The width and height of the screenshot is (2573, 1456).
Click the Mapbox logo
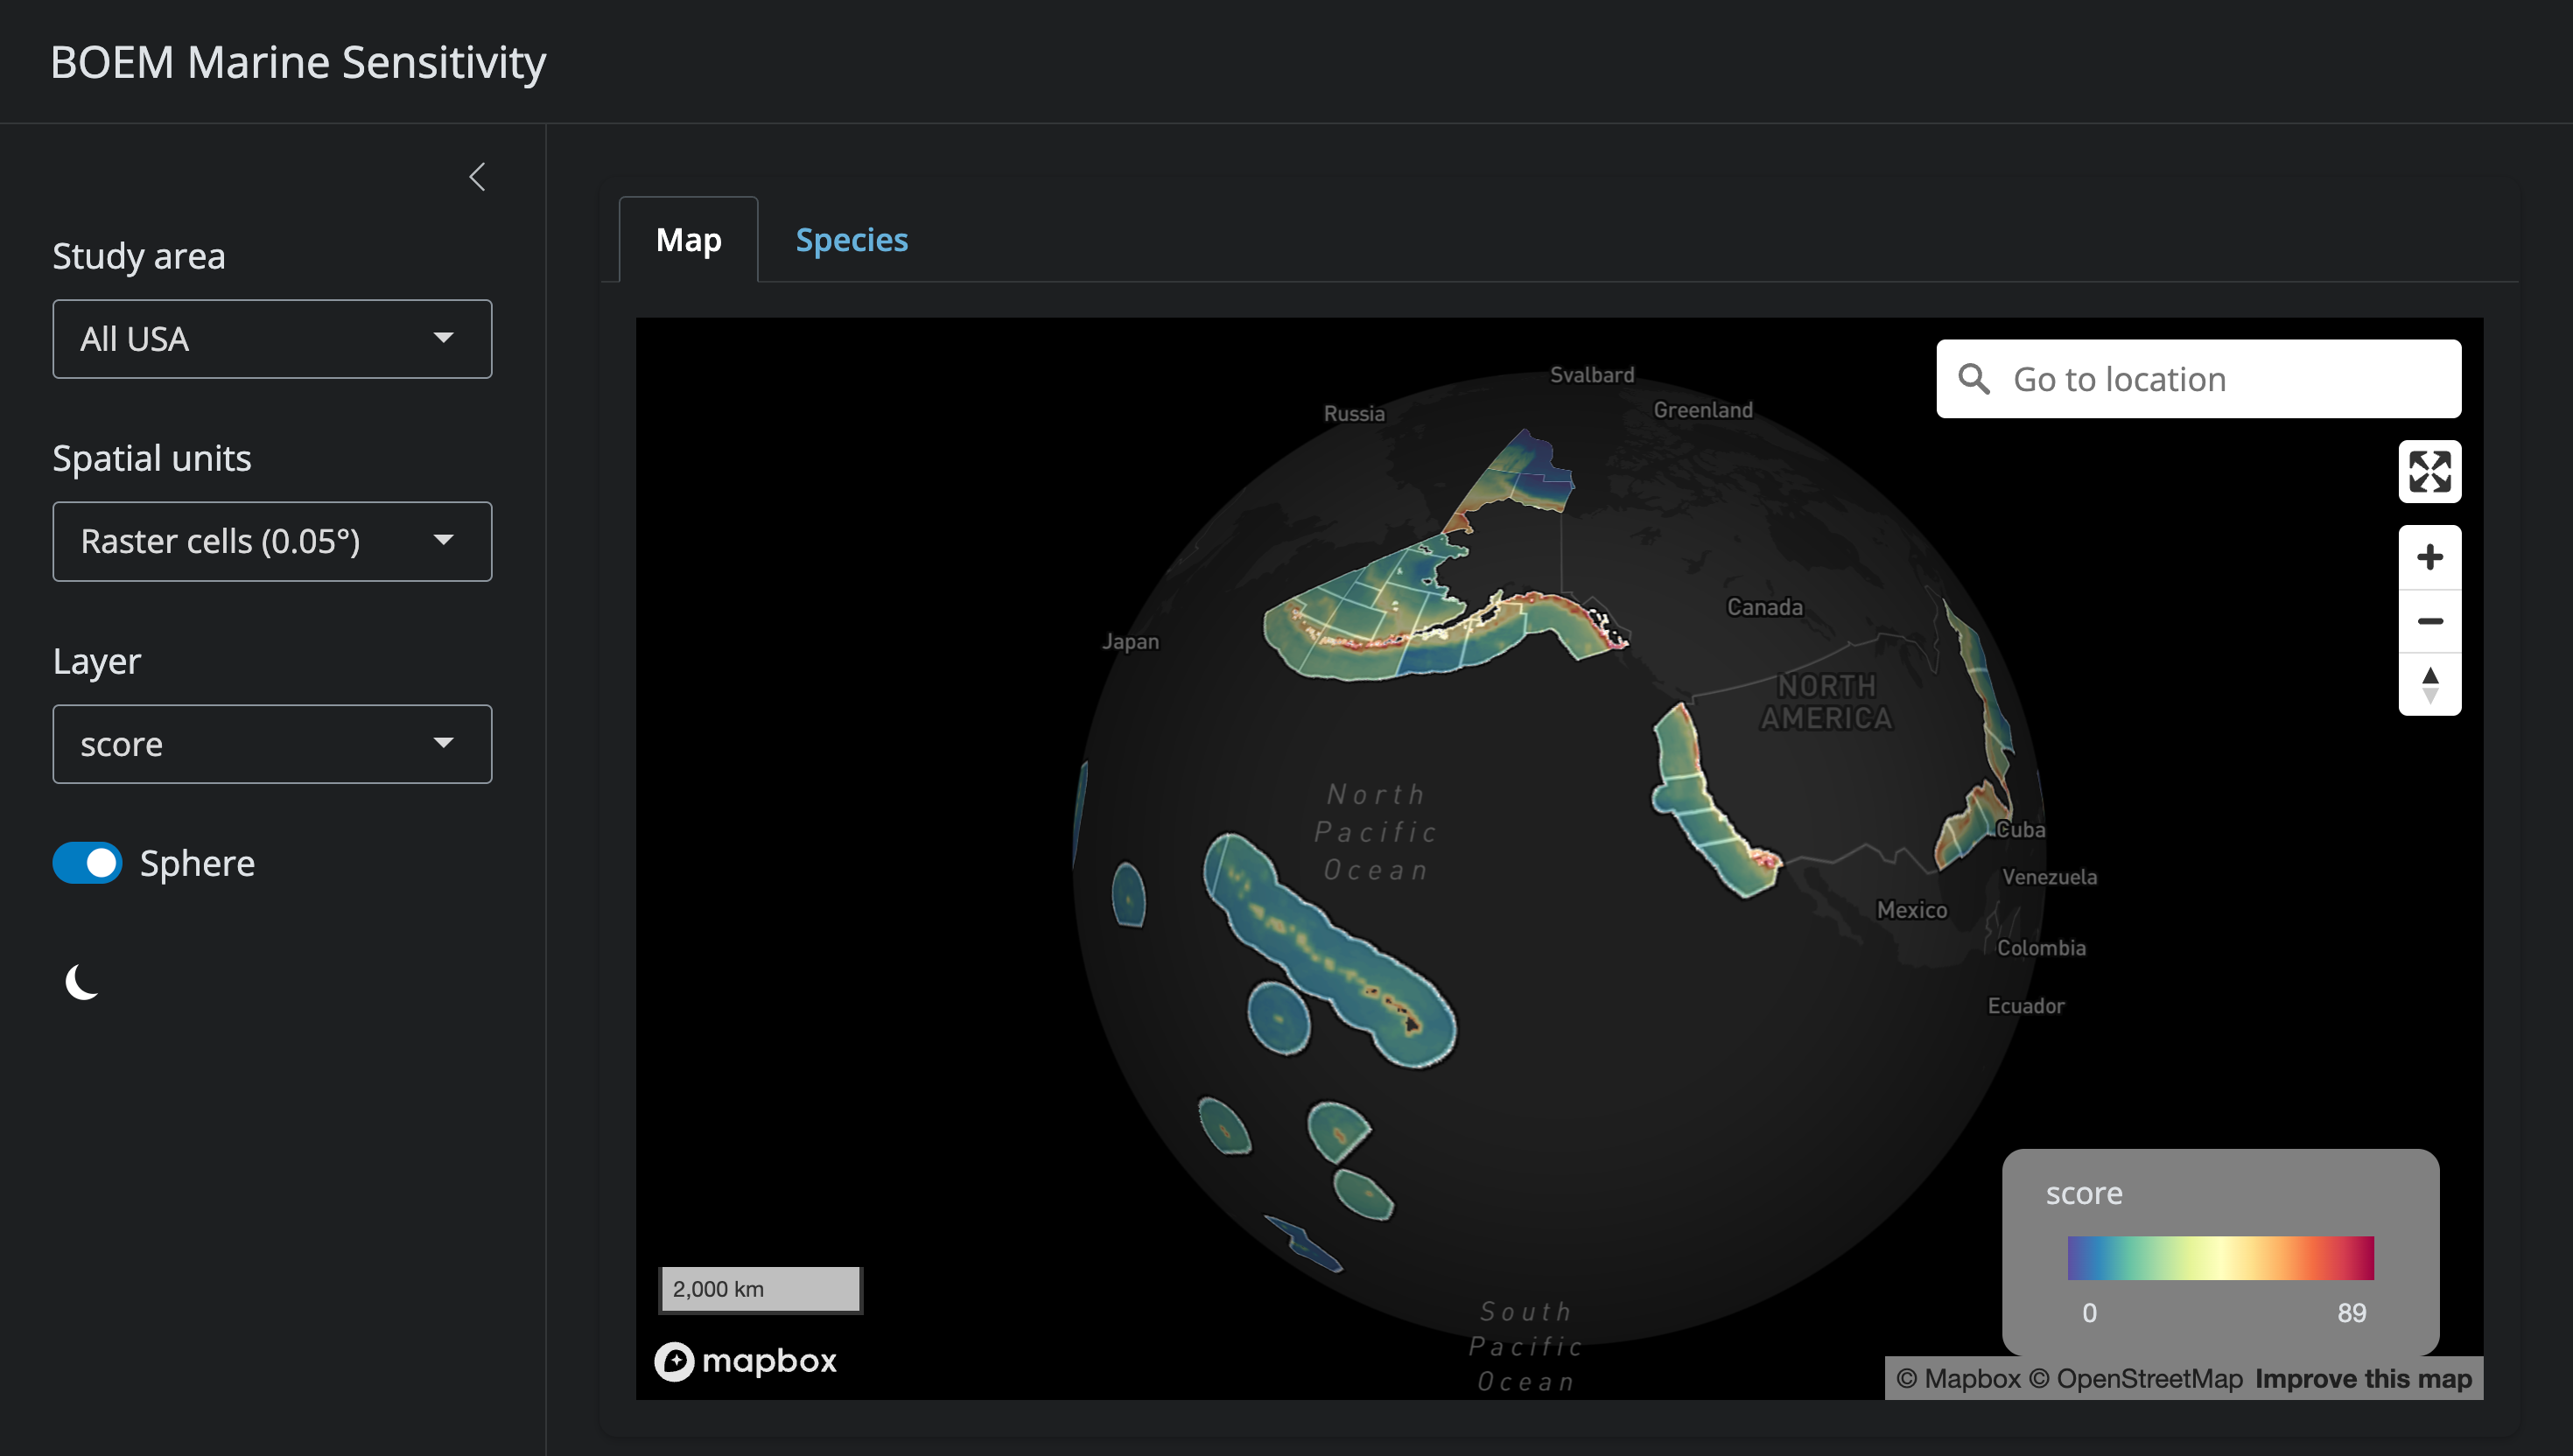tap(746, 1361)
